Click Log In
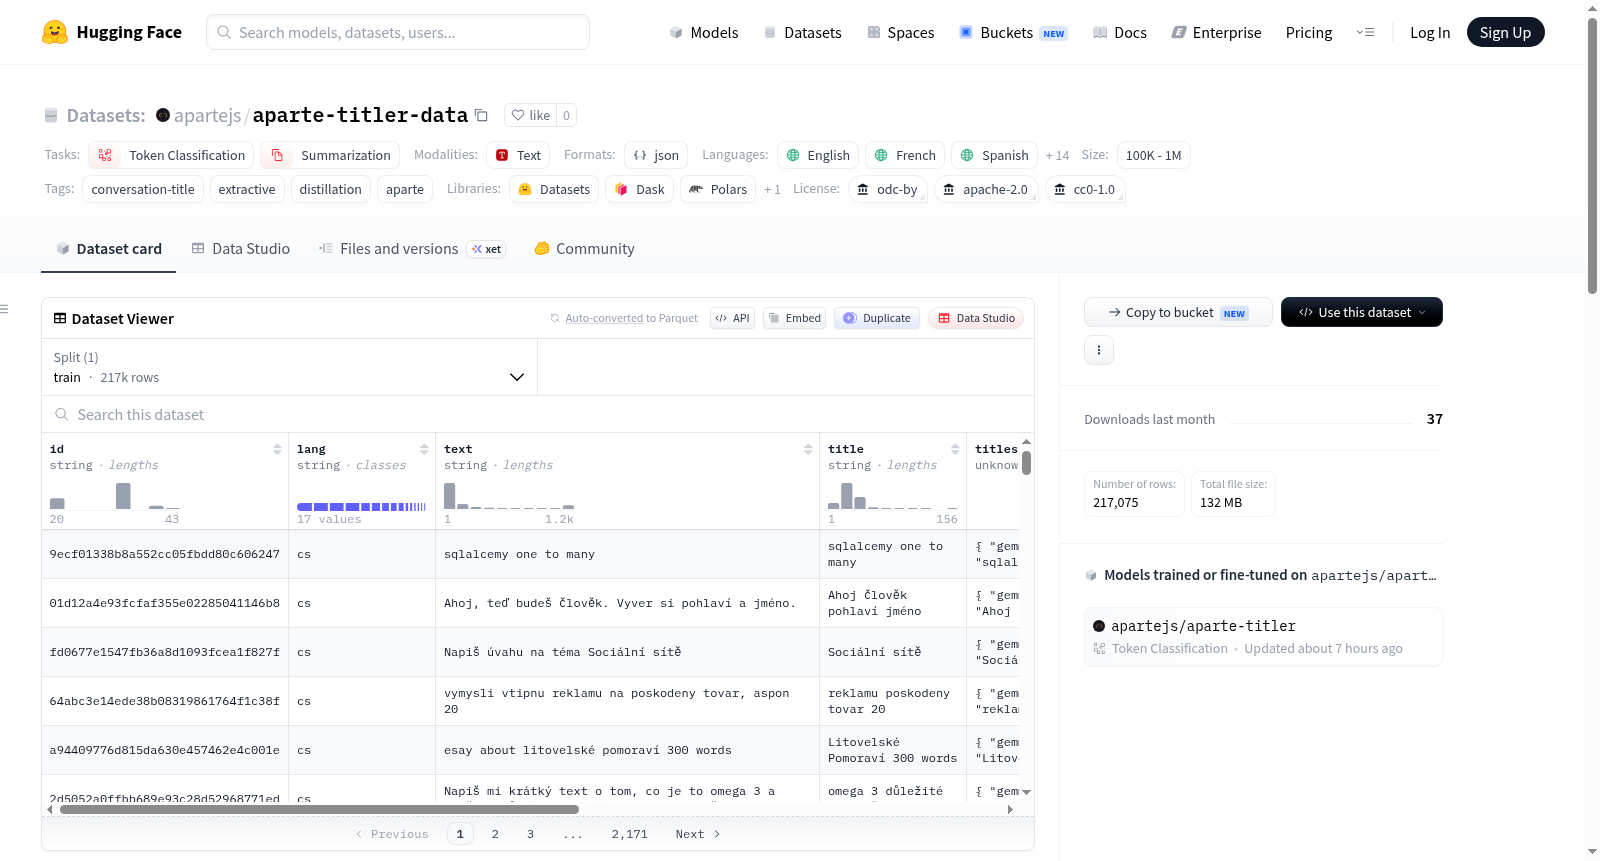Image resolution: width=1600 pixels, height=861 pixels. [x=1430, y=32]
